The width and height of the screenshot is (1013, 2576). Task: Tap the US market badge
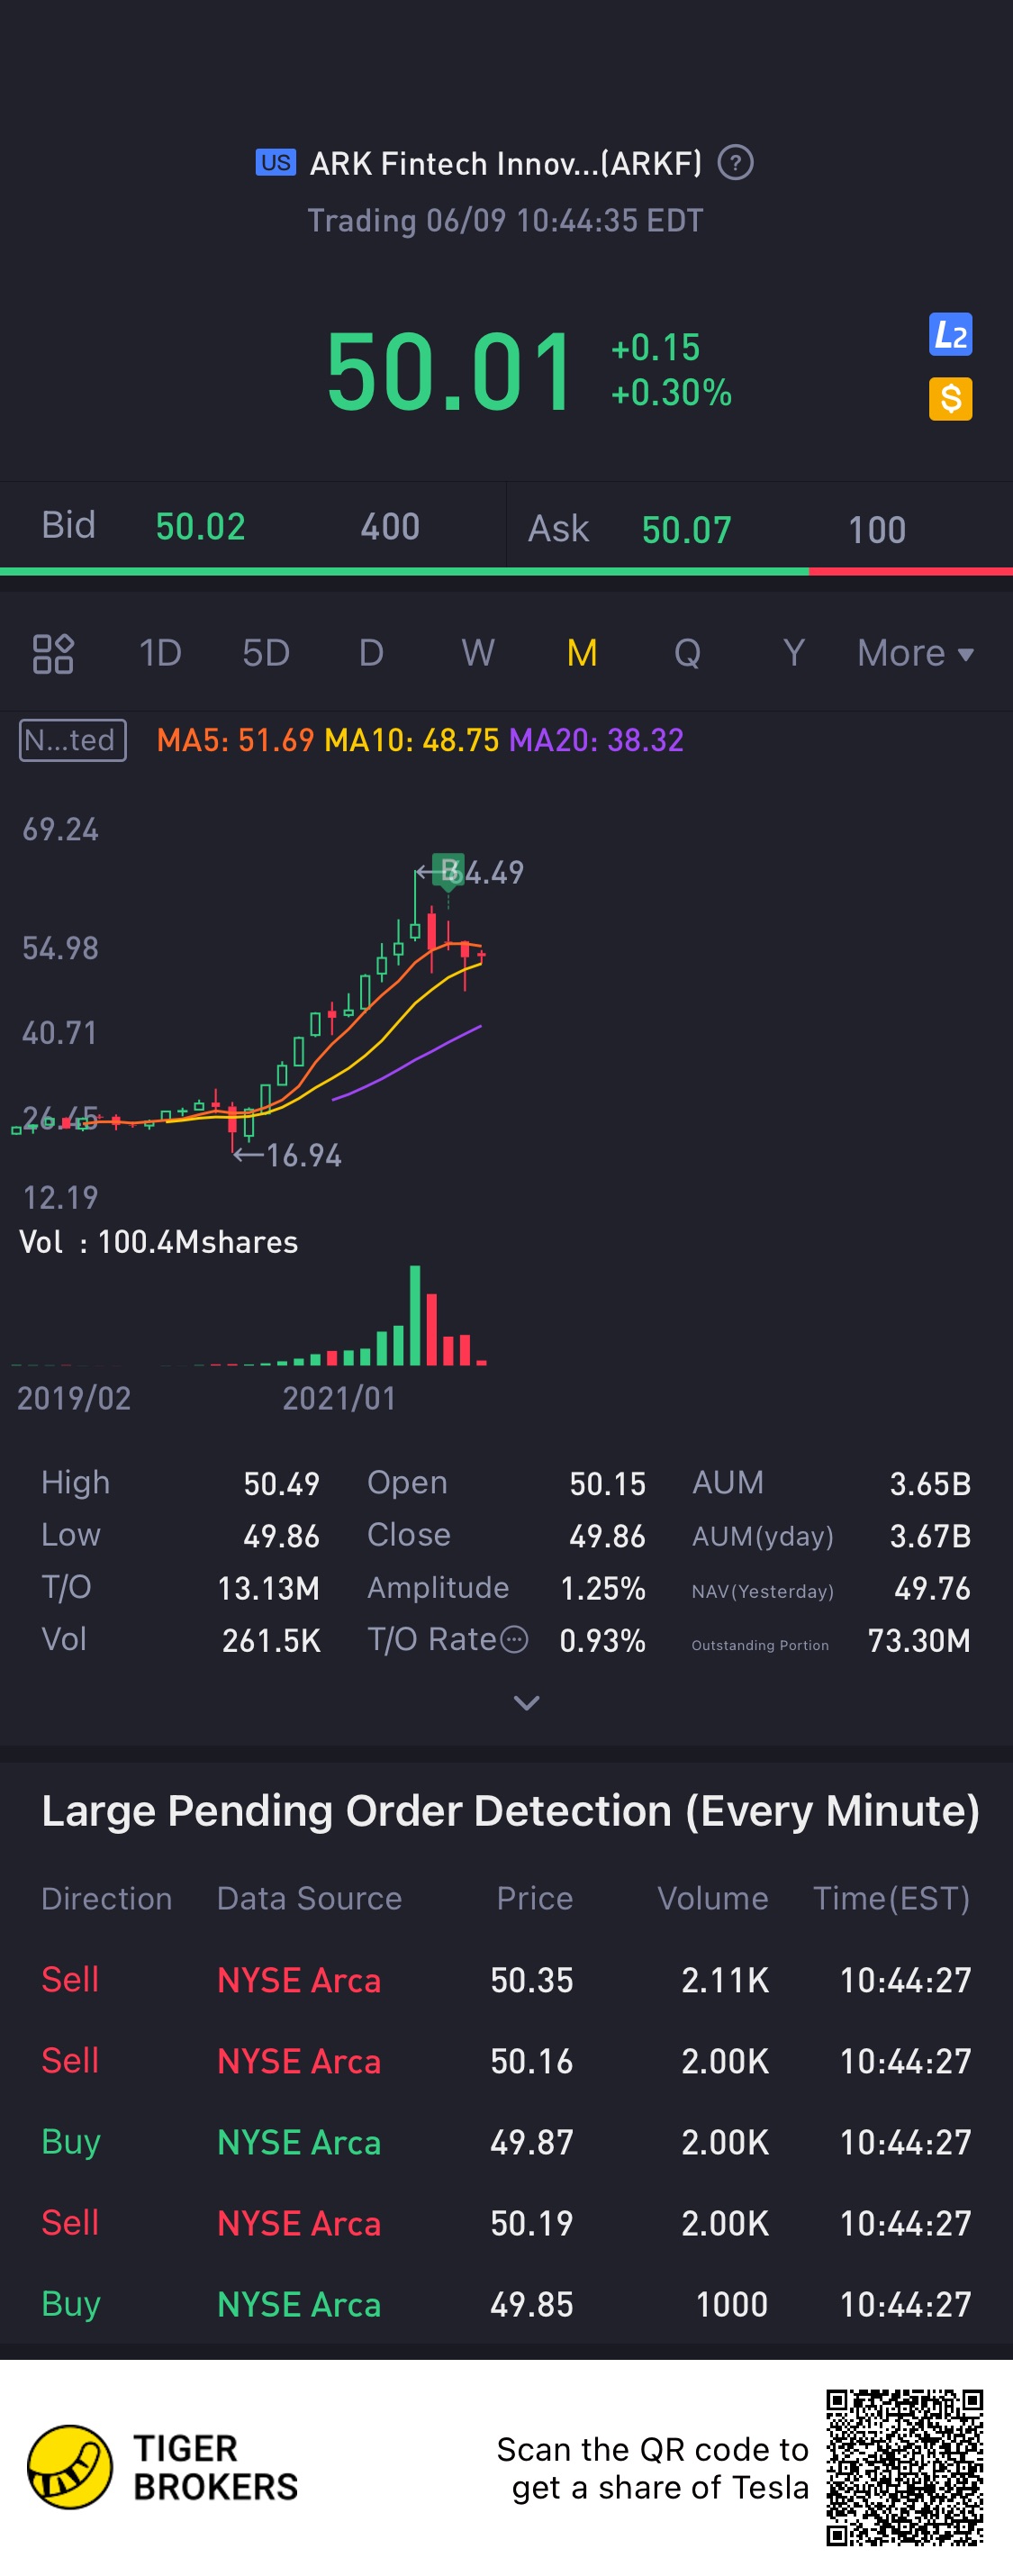tap(275, 162)
